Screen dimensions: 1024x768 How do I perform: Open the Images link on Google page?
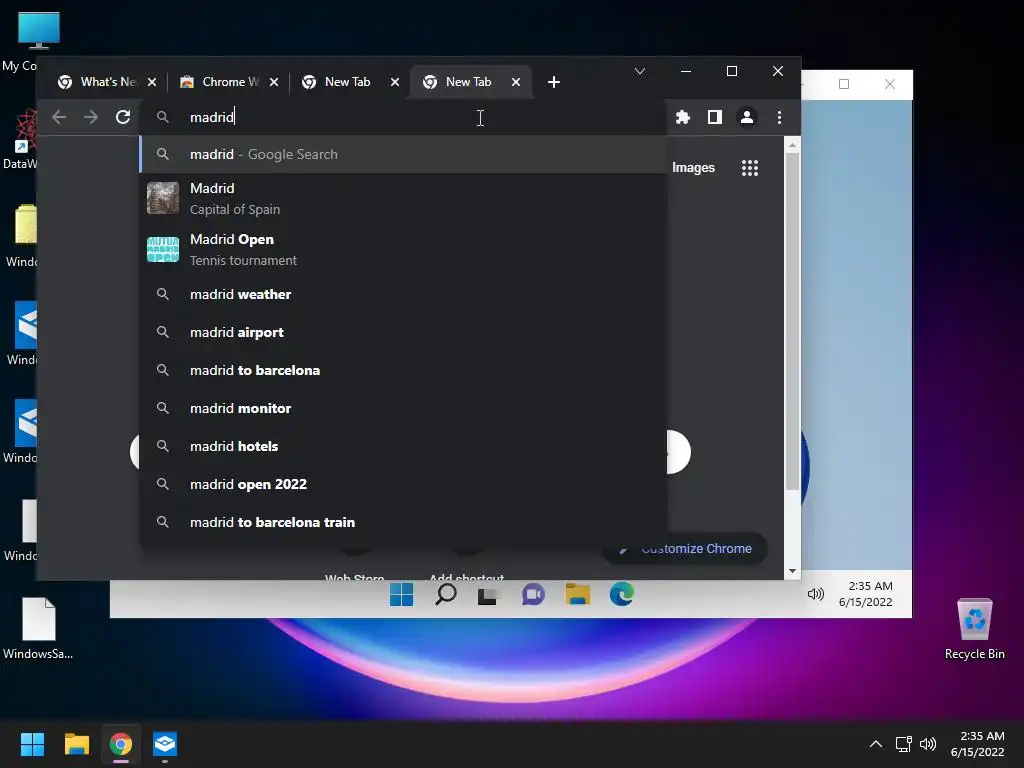693,168
